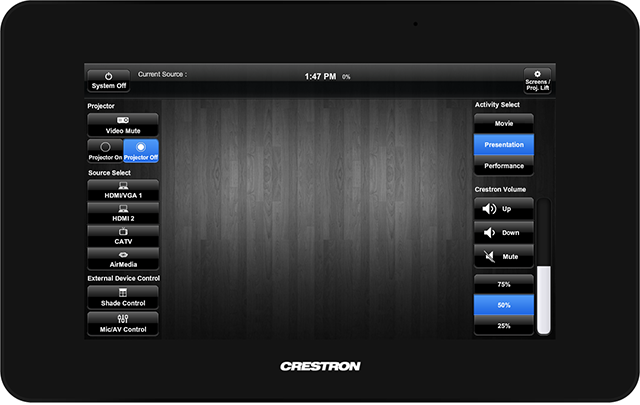Select the Presentation activity
This screenshot has height=405, width=640.
coord(504,145)
